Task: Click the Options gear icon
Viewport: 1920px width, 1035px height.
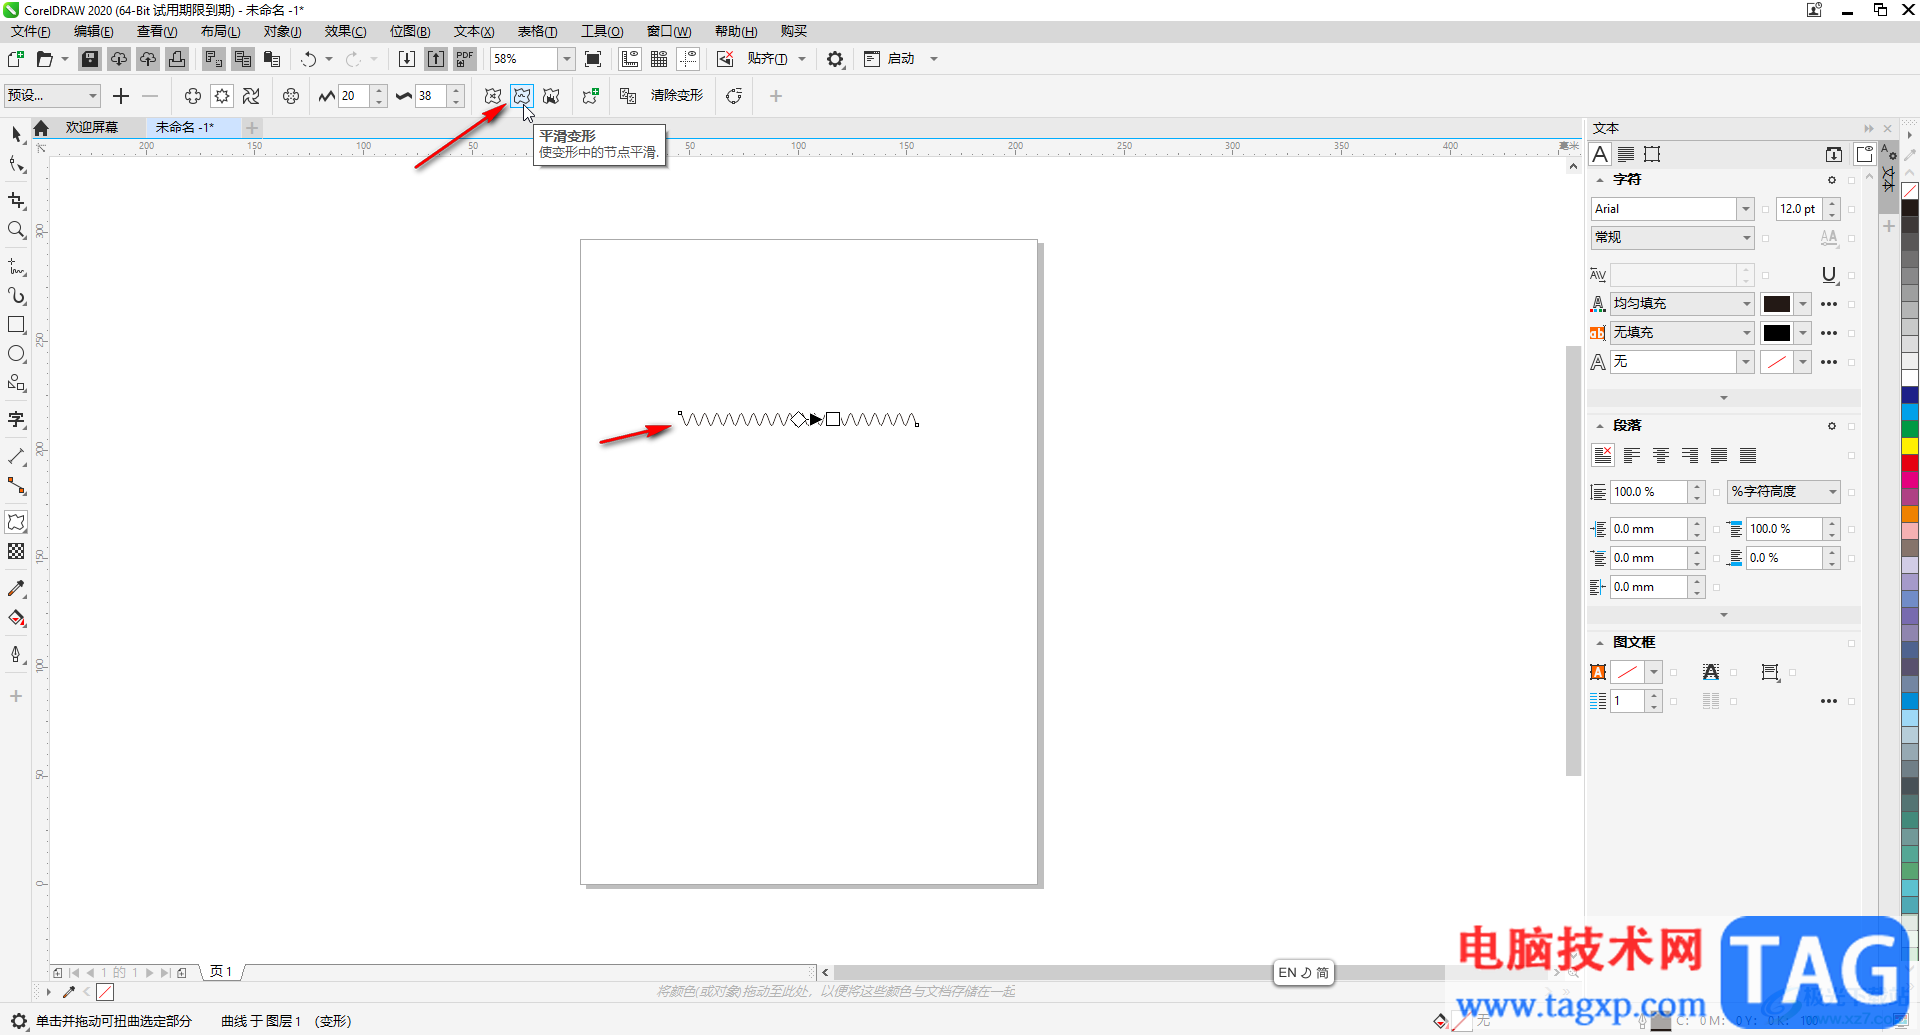Action: pyautogui.click(x=835, y=59)
